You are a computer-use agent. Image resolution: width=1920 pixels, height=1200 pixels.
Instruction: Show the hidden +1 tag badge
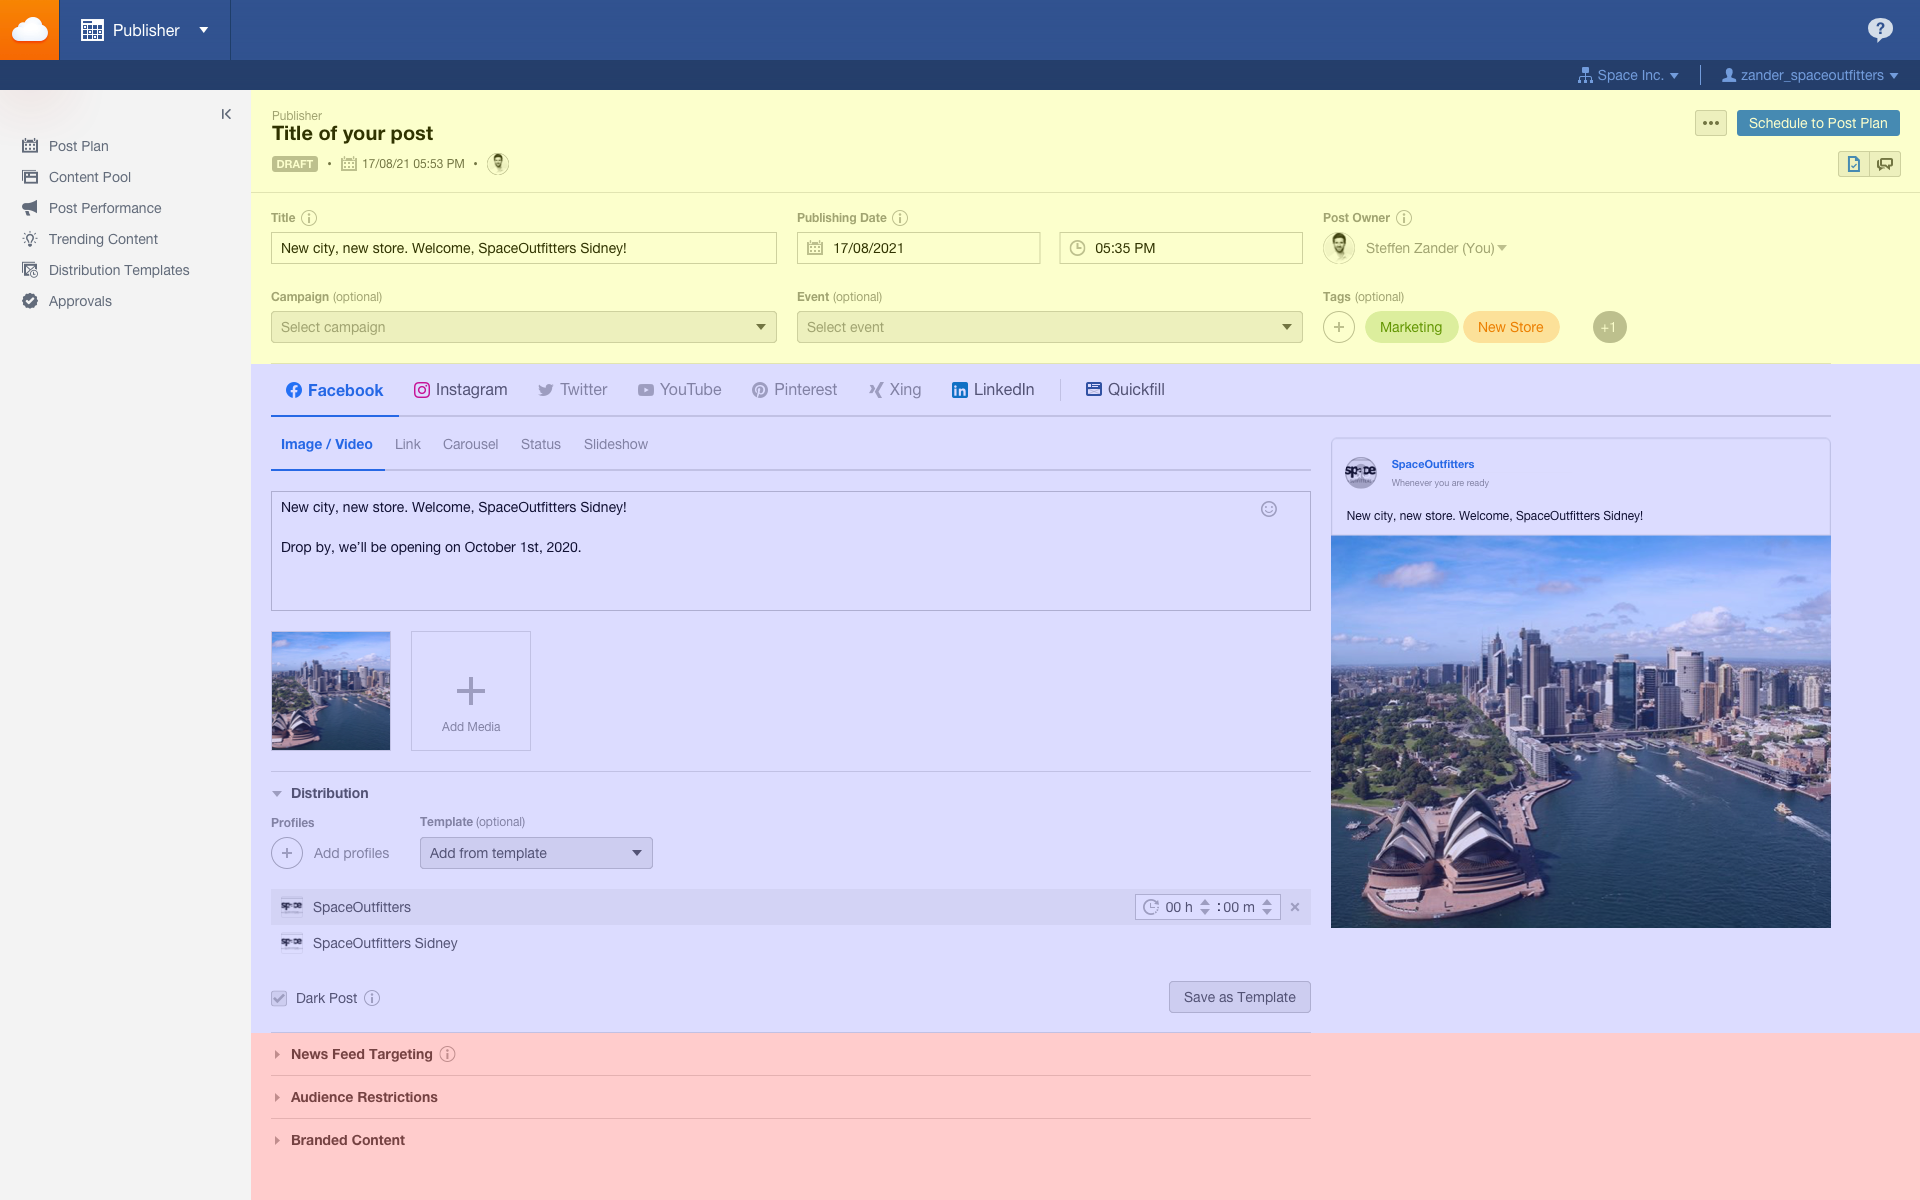point(1609,327)
